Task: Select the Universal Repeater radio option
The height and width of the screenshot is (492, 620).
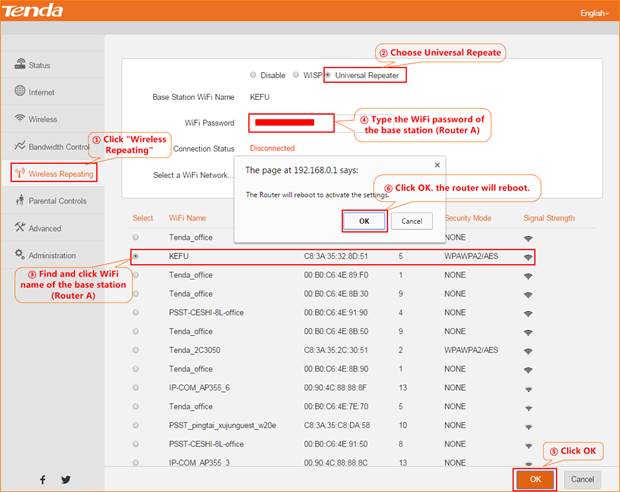Action: pyautogui.click(x=329, y=75)
